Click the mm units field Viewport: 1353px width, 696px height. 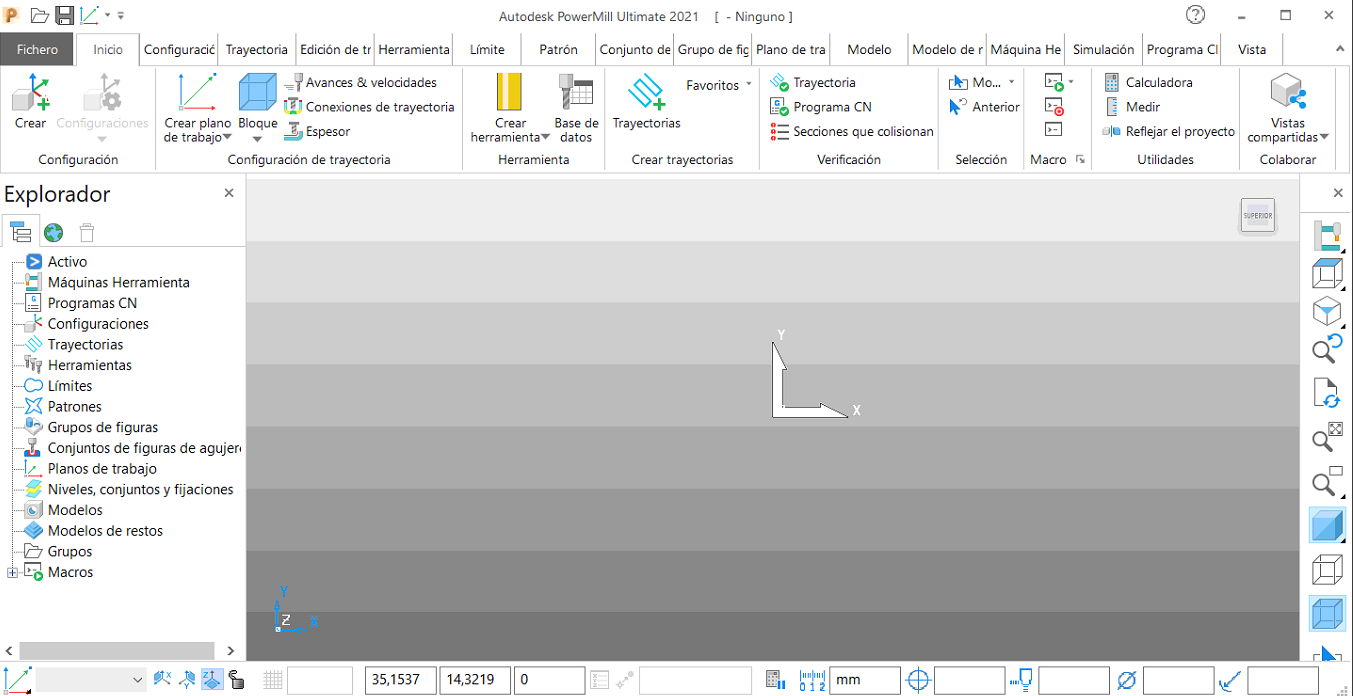(865, 680)
